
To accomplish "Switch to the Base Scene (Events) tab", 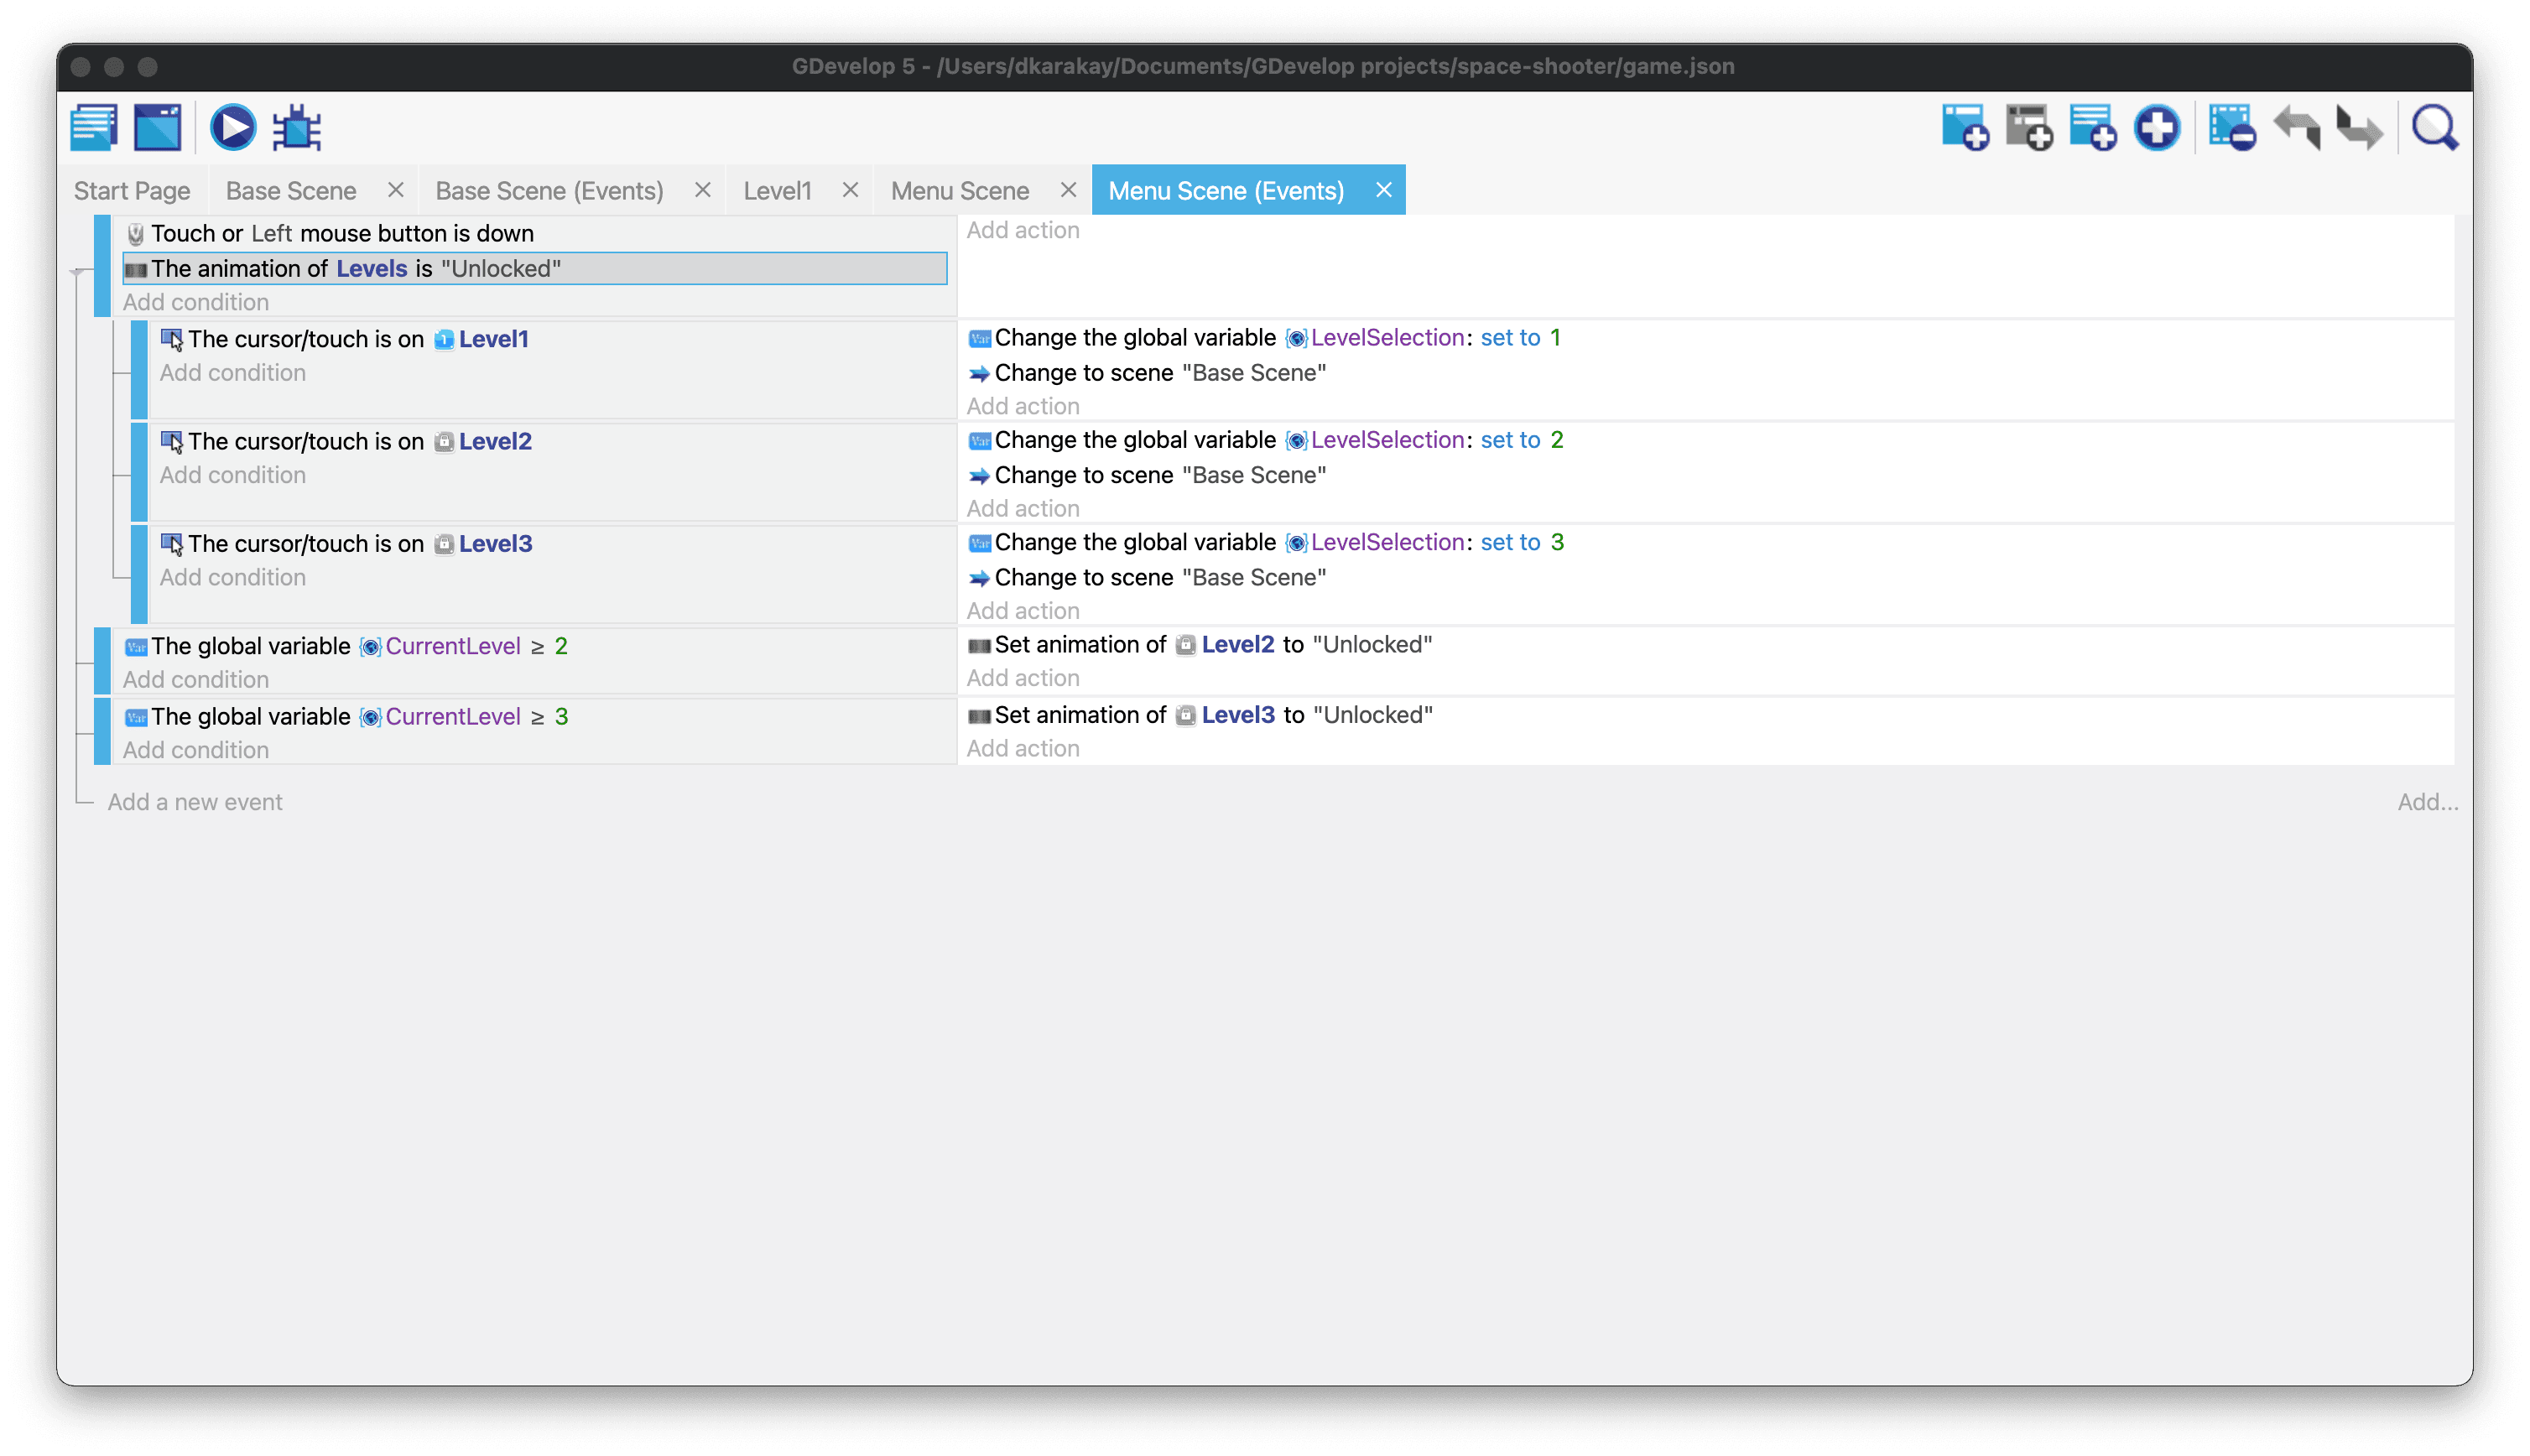I will coord(549,191).
